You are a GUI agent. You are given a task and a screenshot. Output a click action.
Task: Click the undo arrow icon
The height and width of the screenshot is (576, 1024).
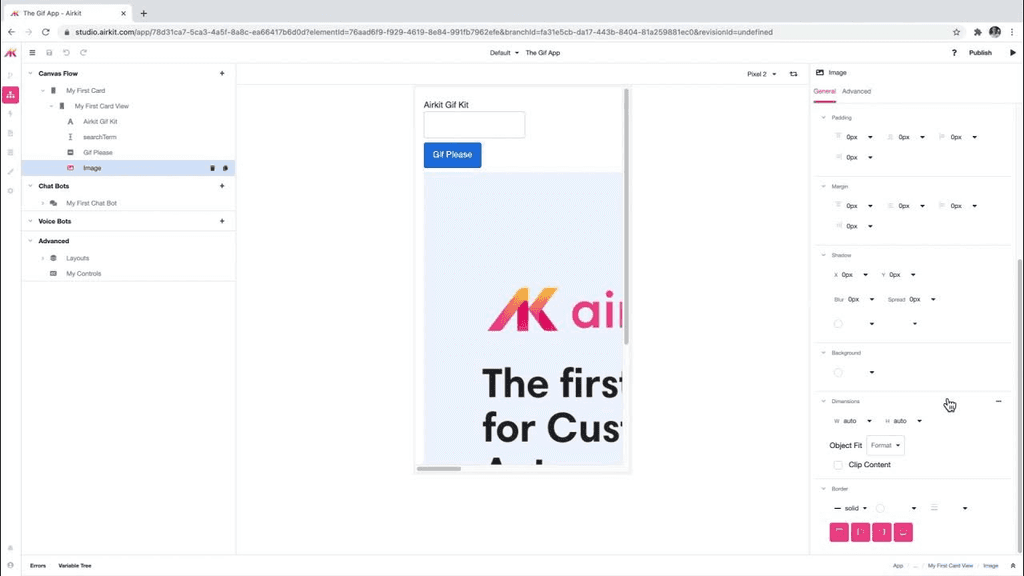[66, 53]
